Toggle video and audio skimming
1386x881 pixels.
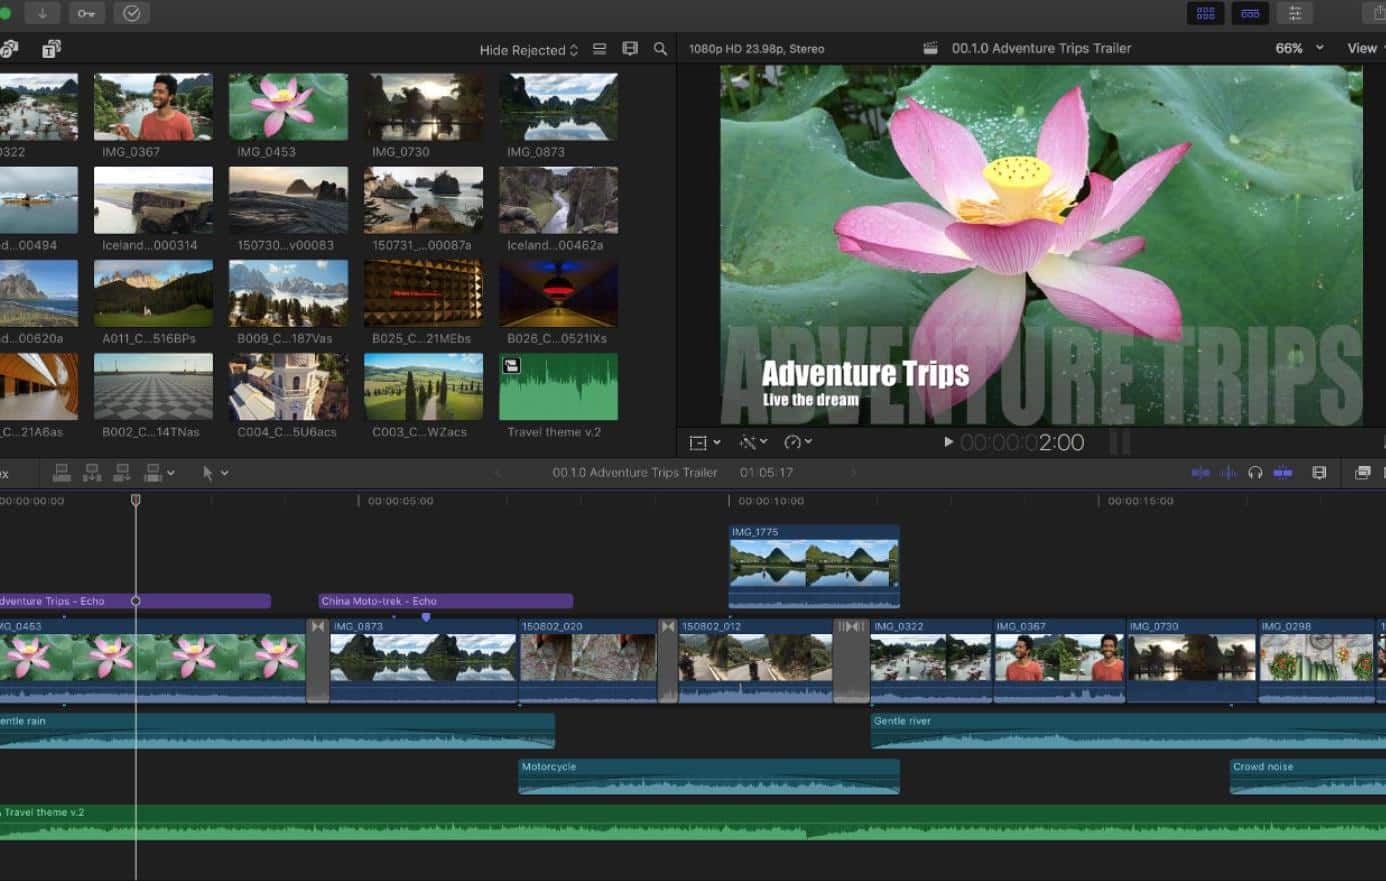[1201, 473]
